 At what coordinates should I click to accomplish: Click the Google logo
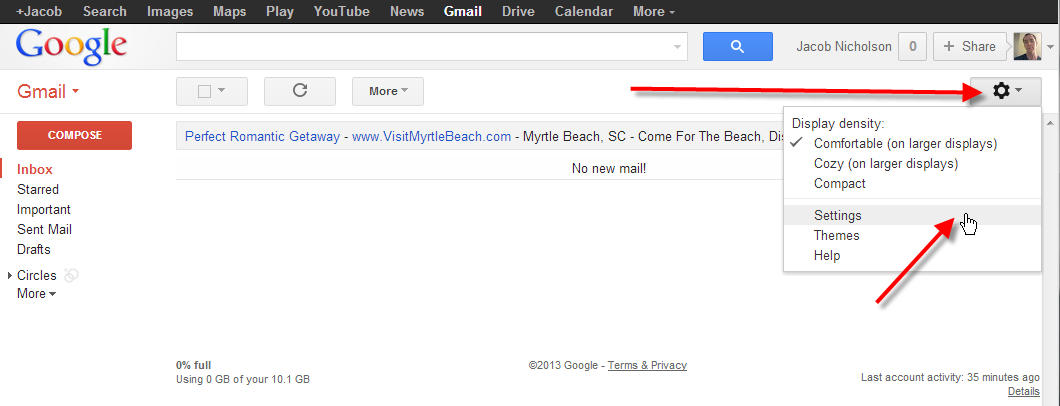click(x=71, y=46)
